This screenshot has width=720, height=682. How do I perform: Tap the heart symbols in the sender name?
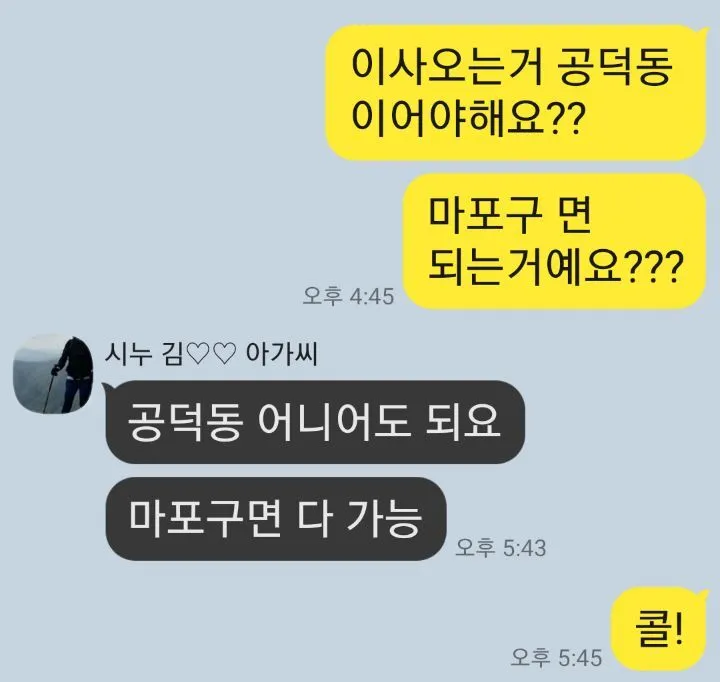[212, 355]
